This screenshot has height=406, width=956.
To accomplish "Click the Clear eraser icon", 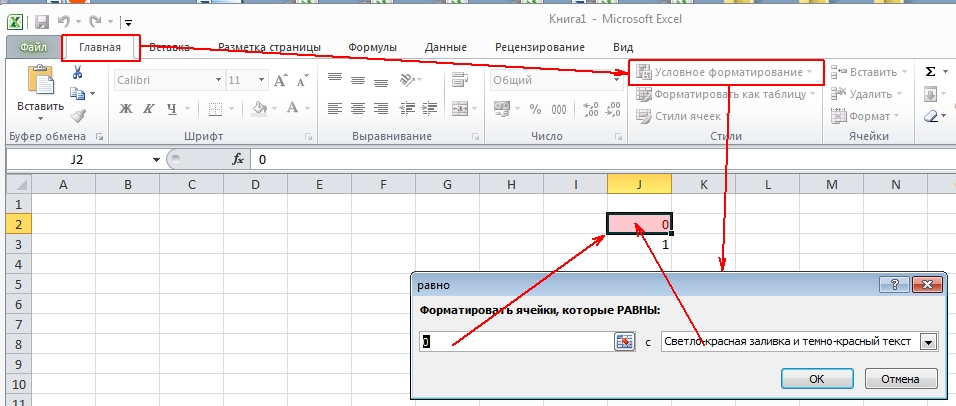I will (x=931, y=116).
